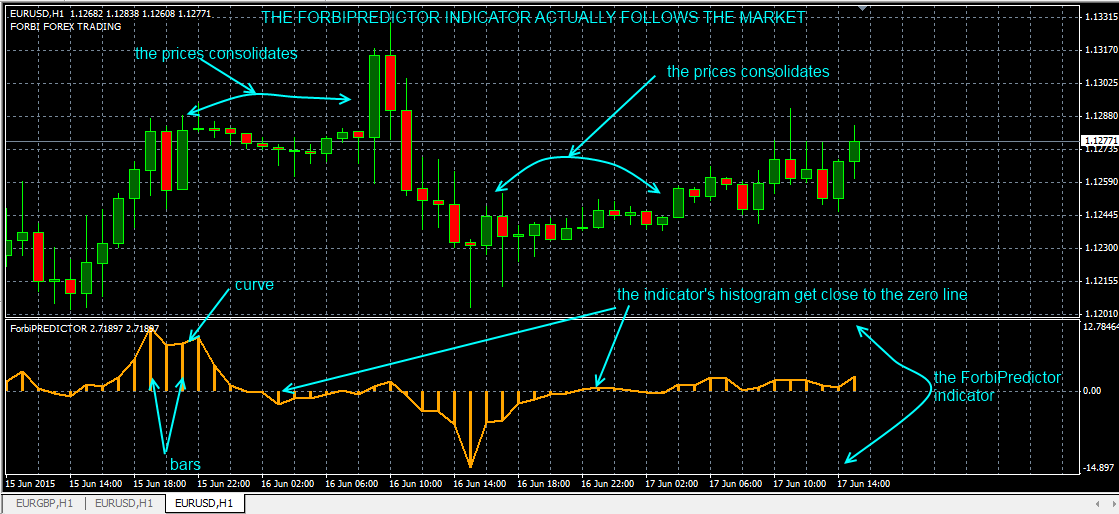This screenshot has height=514, width=1119.
Task: Click the 17 Jun 14:00 time axis label
Action: (863, 483)
